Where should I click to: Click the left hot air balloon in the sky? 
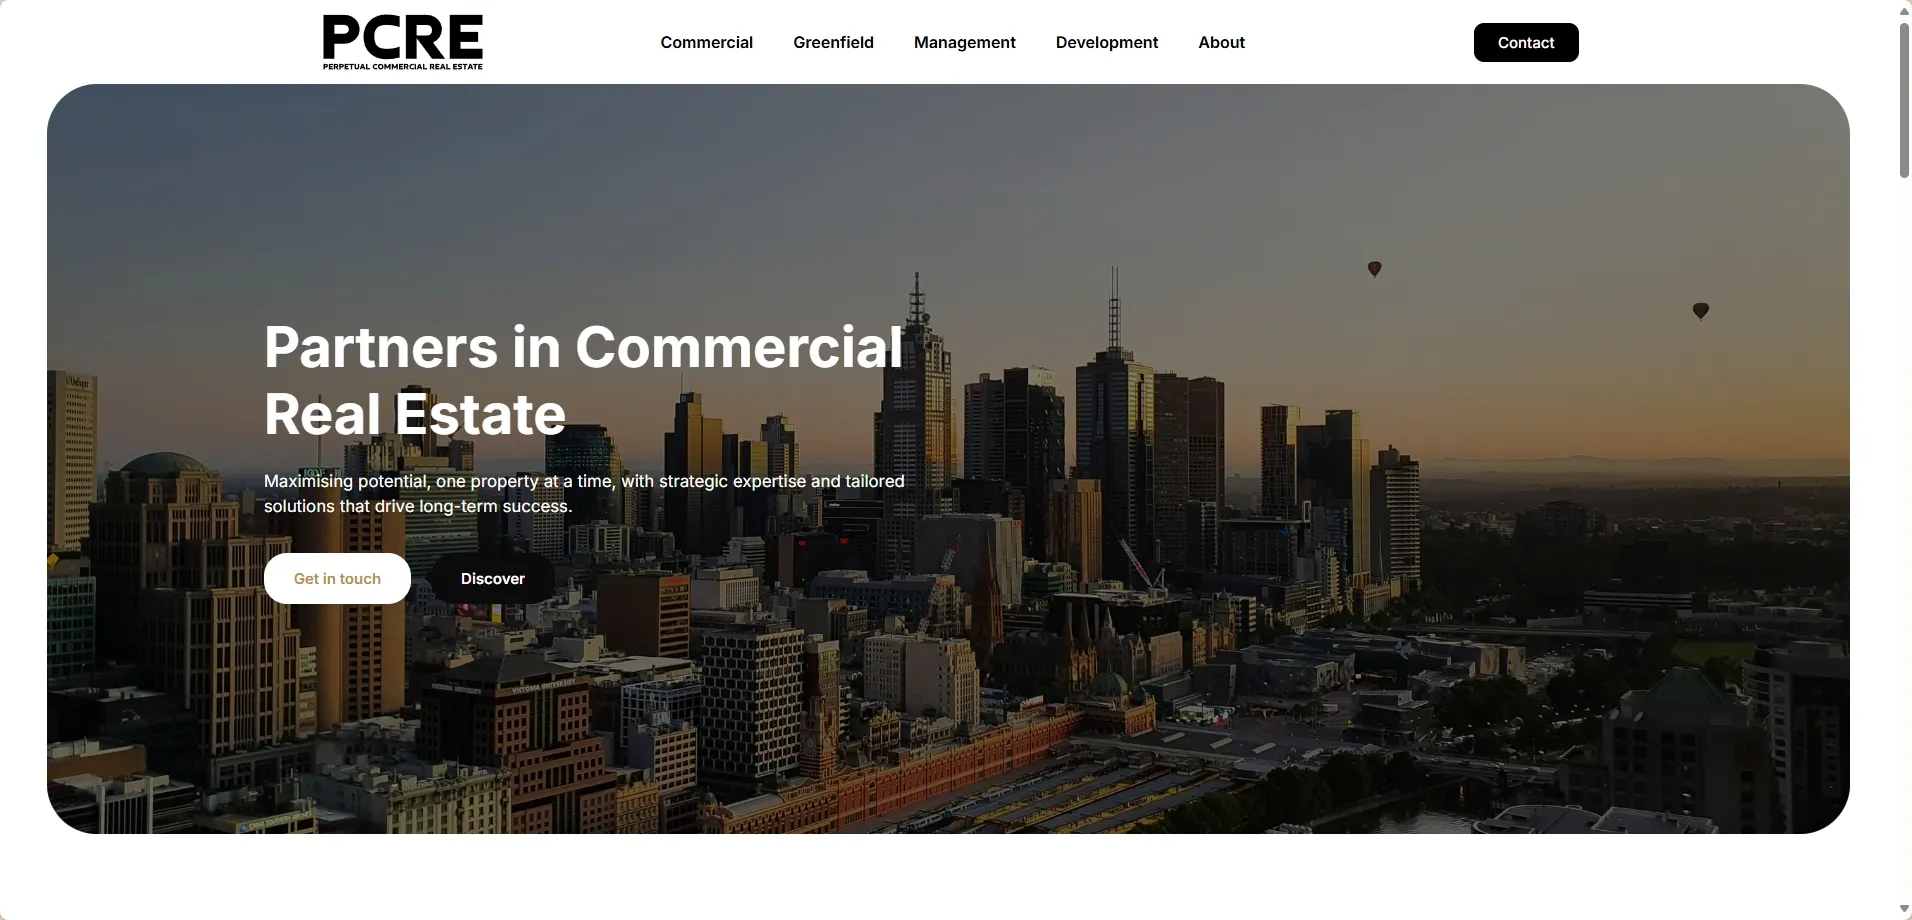click(x=1374, y=268)
